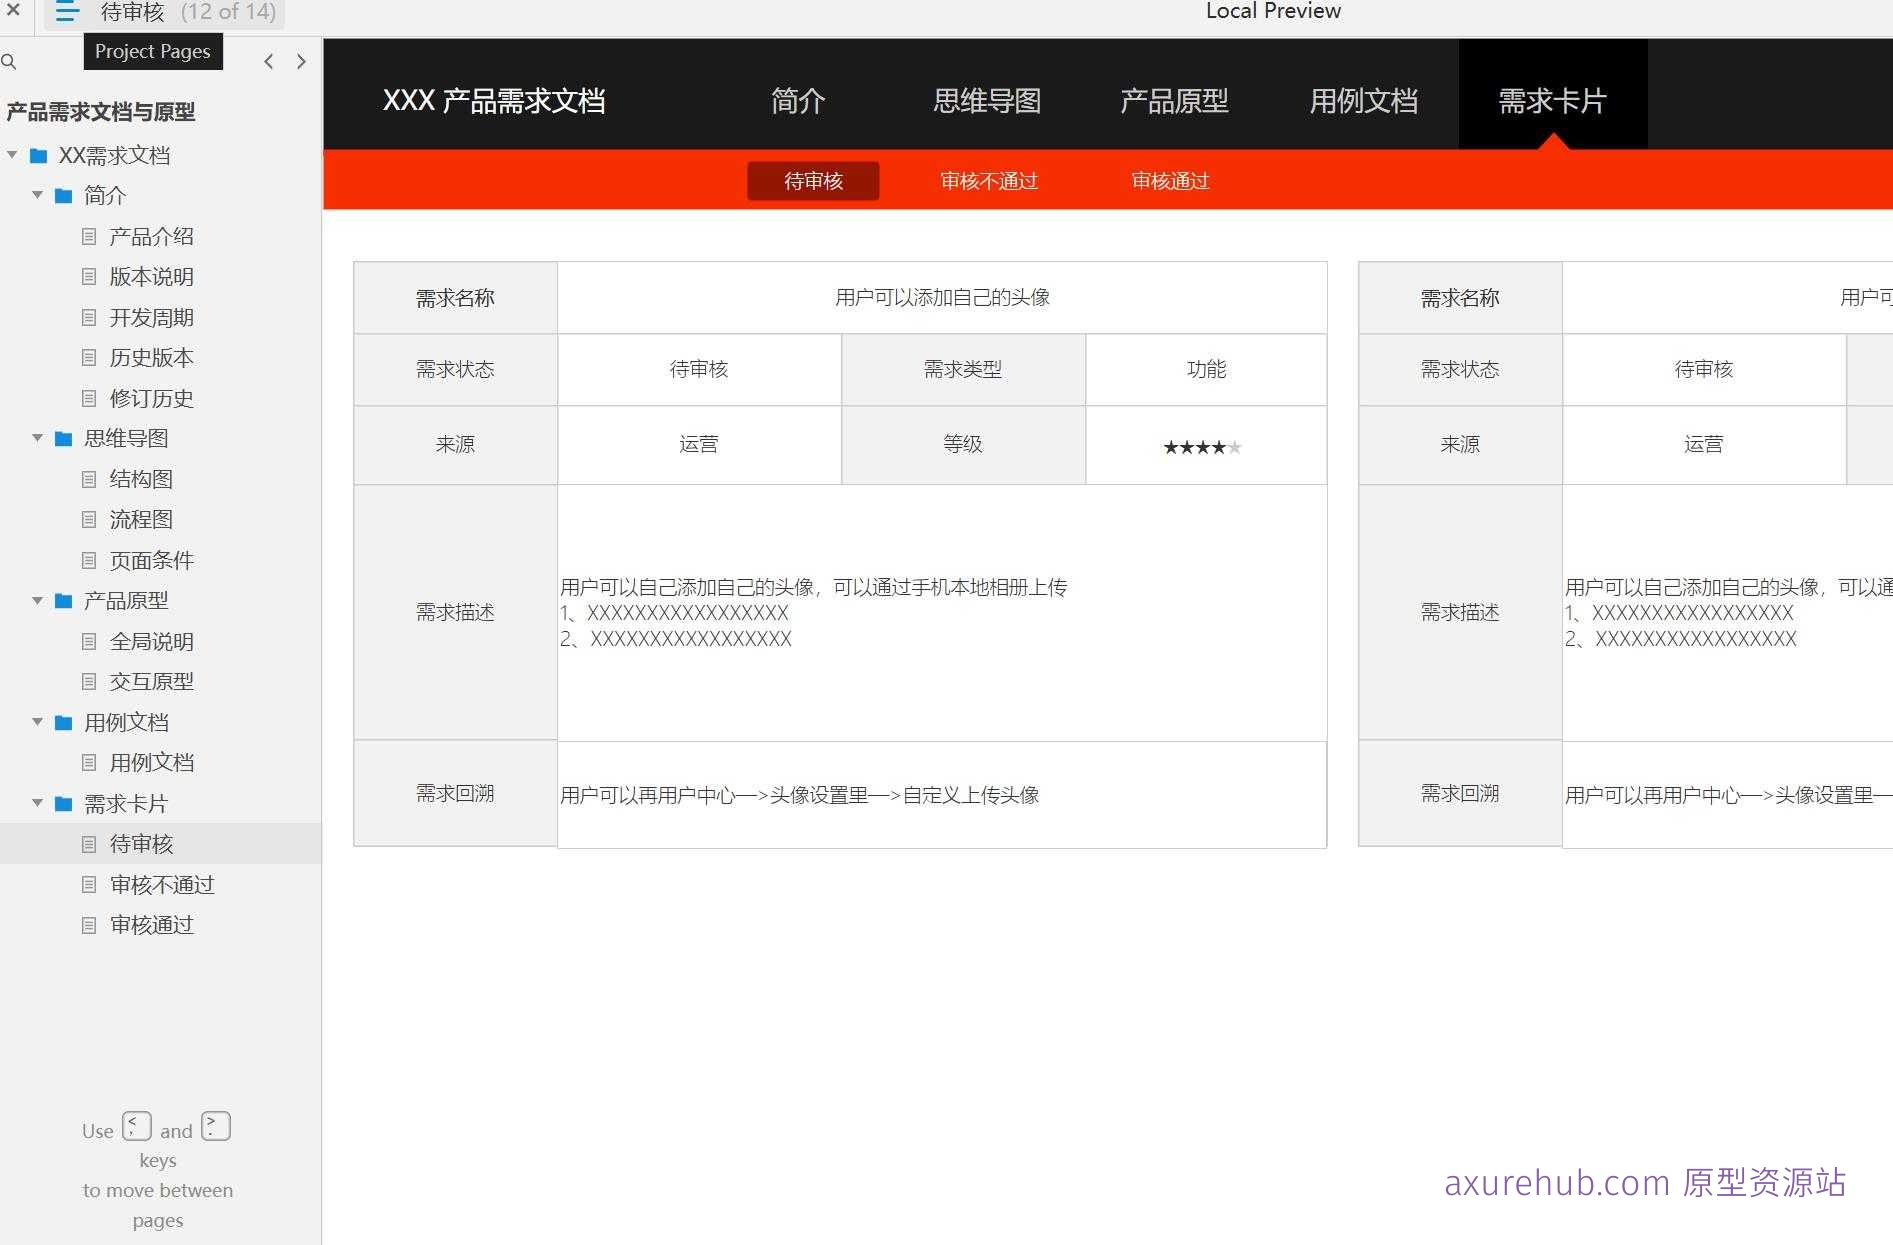The height and width of the screenshot is (1245, 1893).
Task: Collapse the 用例文档 folder
Action: click(37, 722)
